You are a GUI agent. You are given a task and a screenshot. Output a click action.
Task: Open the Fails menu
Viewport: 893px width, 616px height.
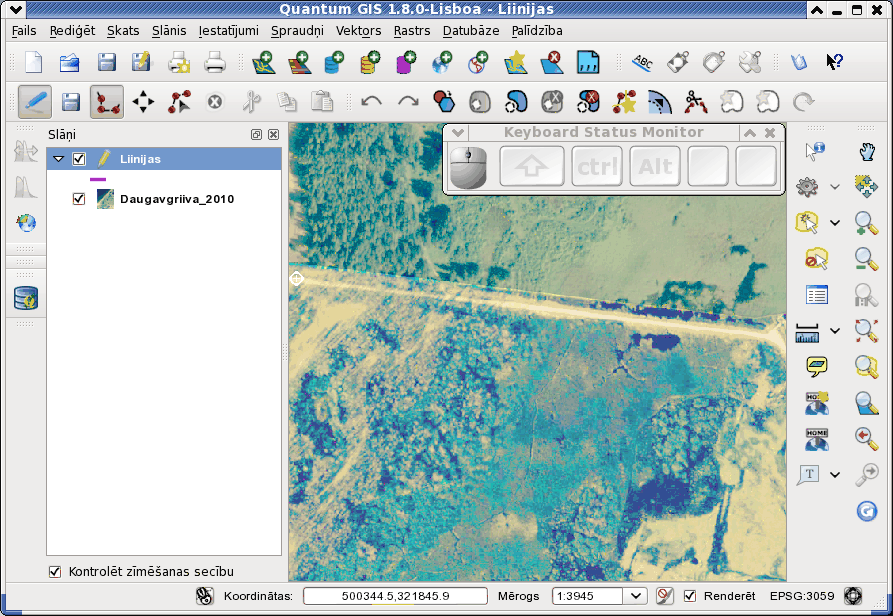coord(24,31)
